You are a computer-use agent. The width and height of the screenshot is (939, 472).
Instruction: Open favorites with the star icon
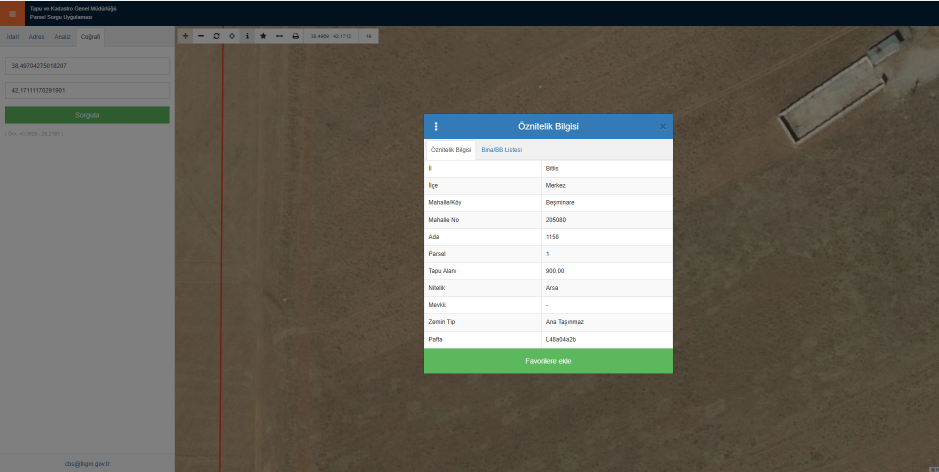(x=263, y=36)
